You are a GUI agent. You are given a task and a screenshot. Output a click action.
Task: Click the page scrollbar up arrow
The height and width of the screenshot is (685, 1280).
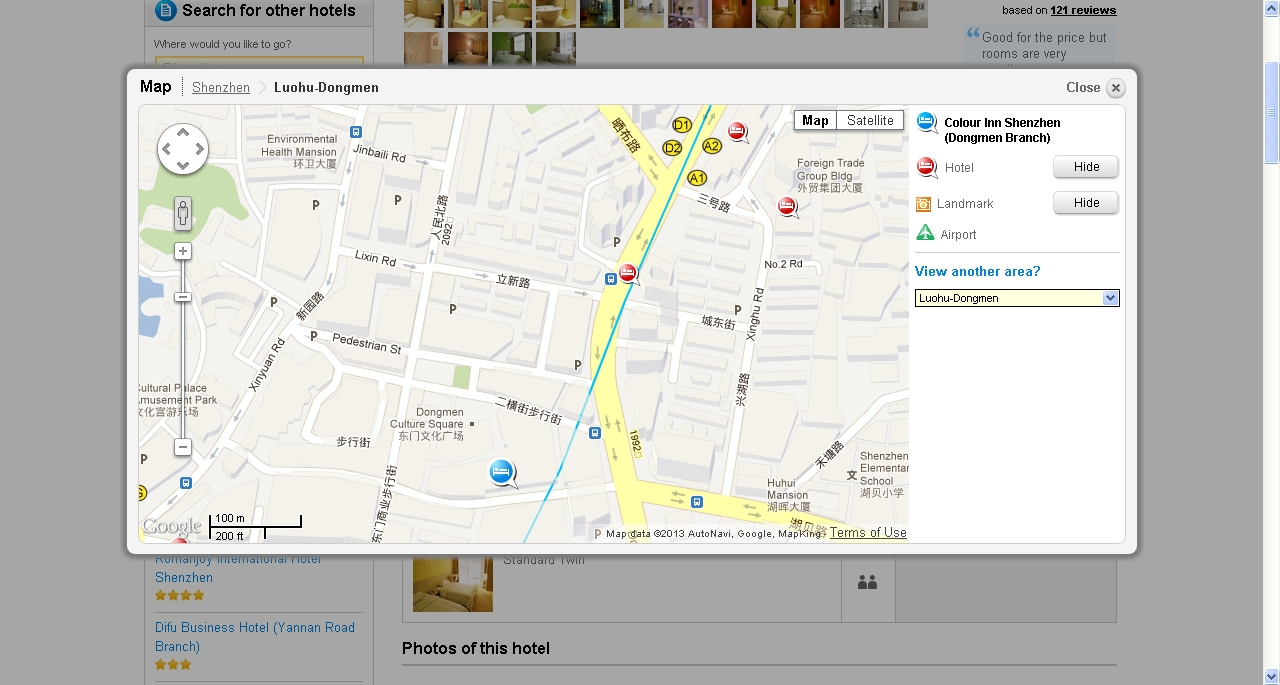(x=1272, y=8)
